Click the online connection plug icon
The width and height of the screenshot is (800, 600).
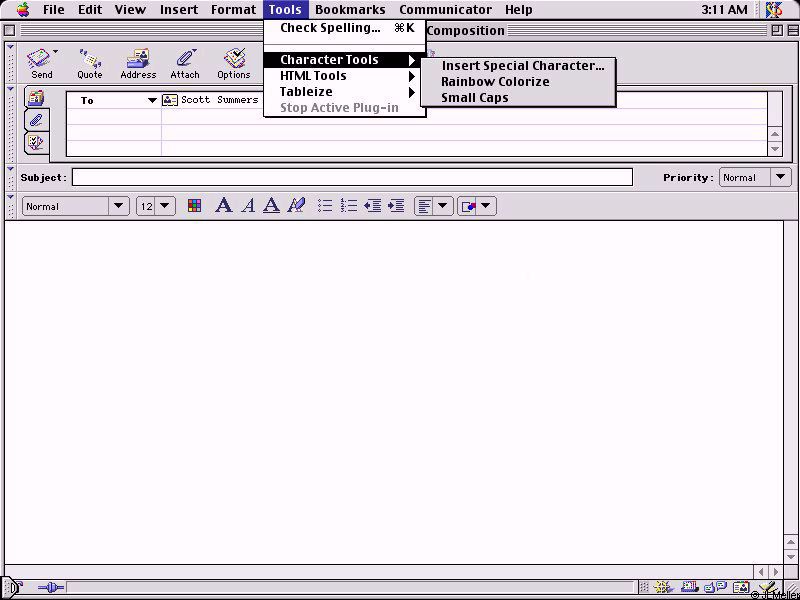(51, 589)
